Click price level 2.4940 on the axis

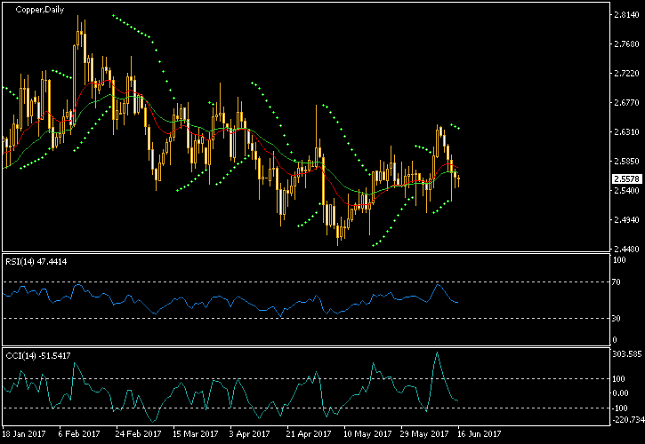pyautogui.click(x=626, y=220)
